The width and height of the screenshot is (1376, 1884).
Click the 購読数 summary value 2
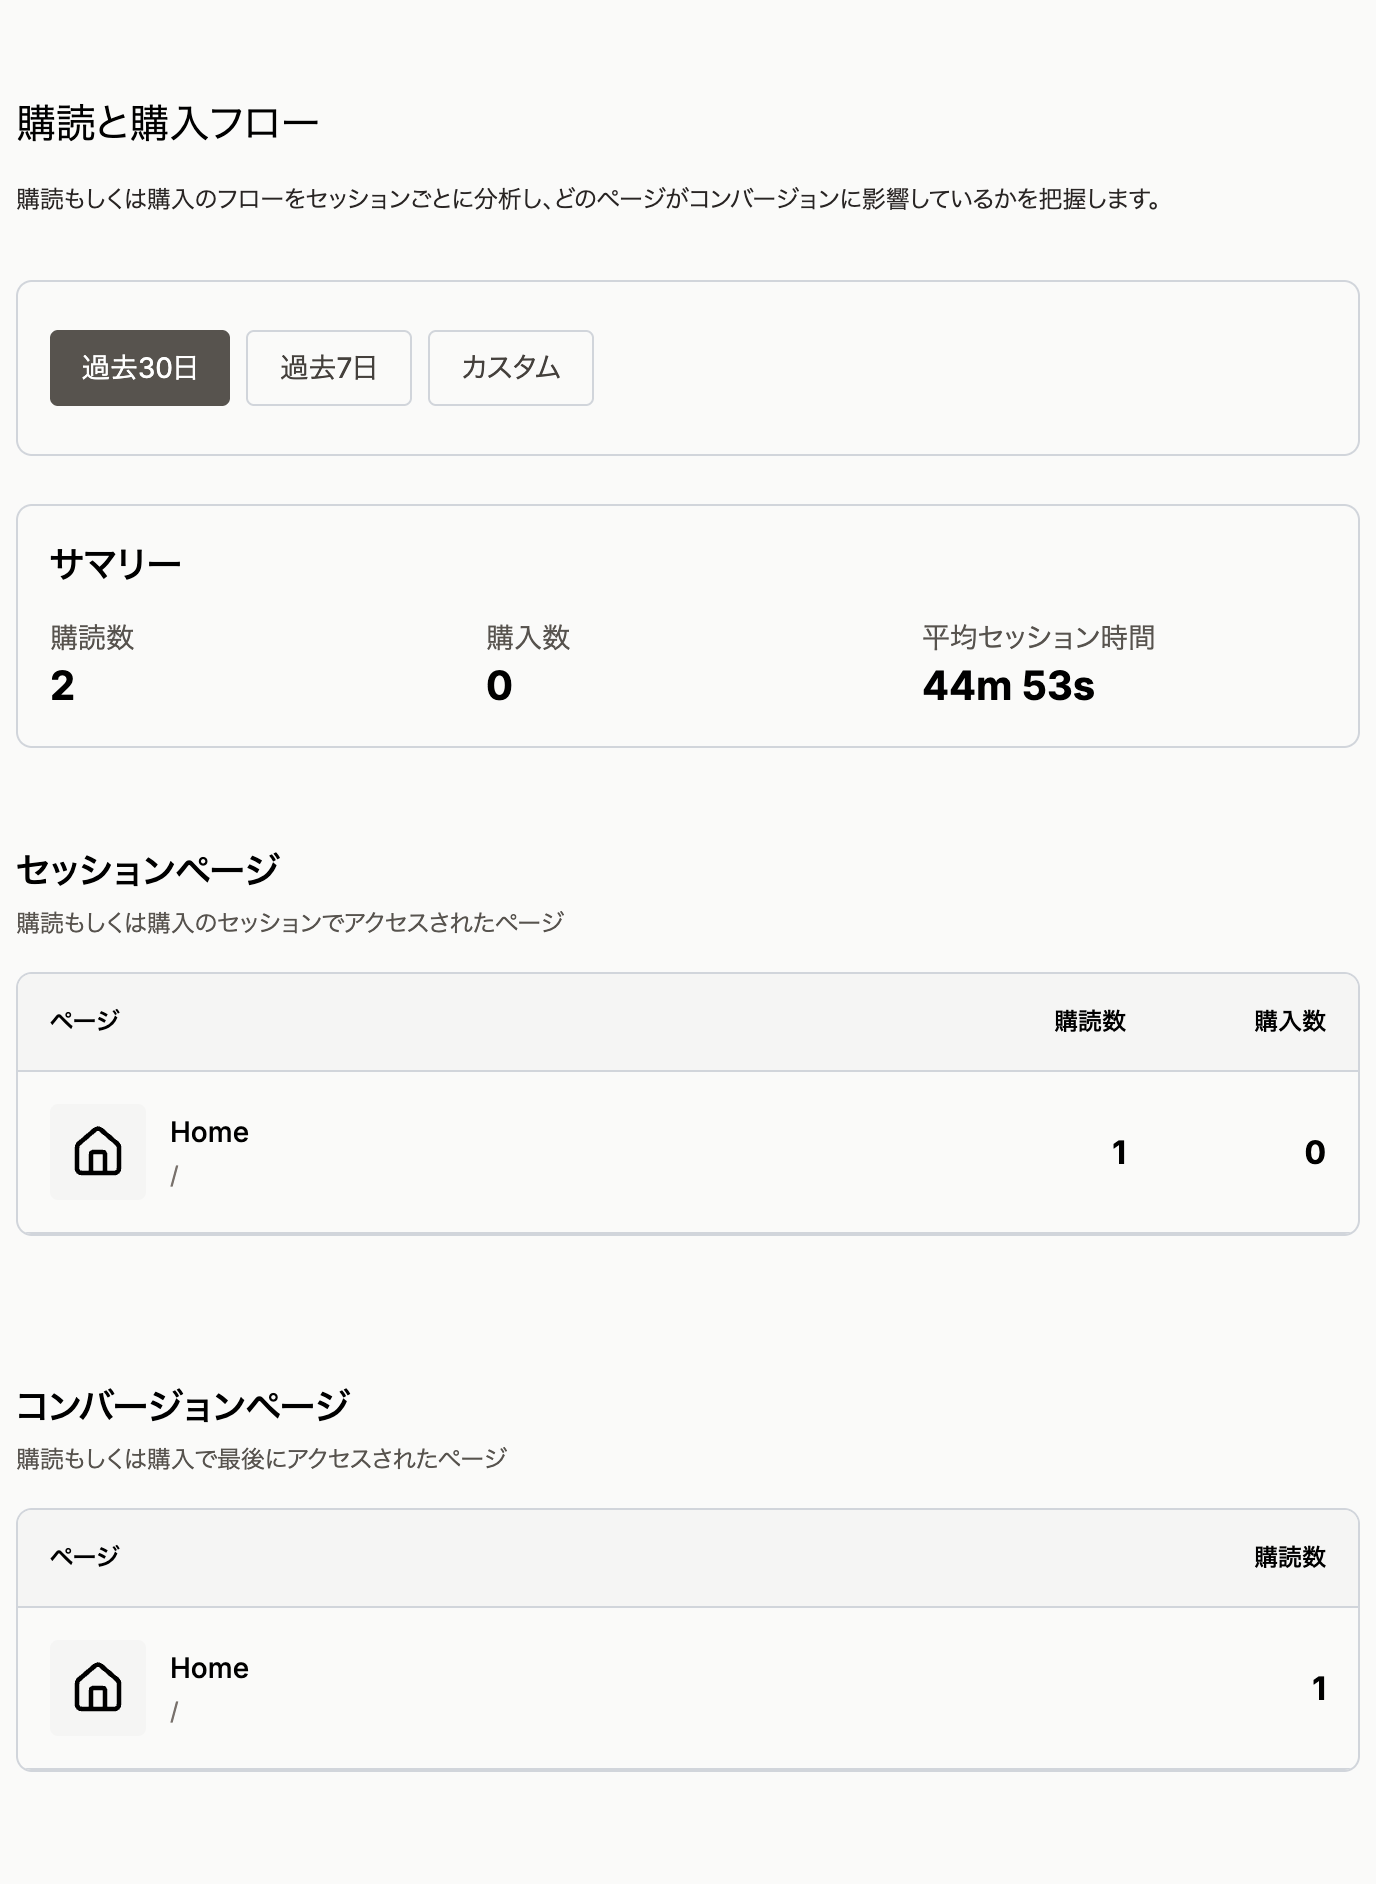62,686
